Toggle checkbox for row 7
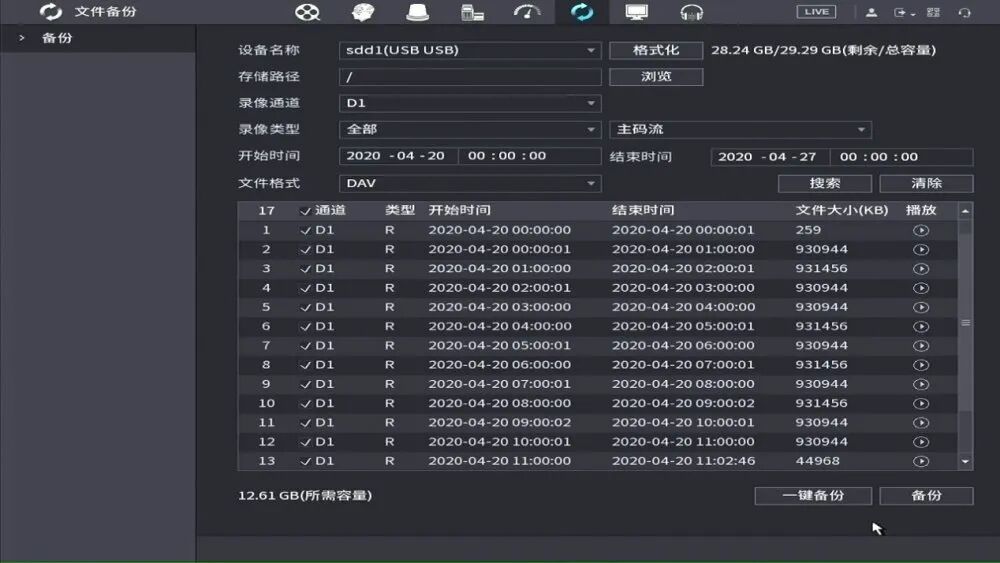This screenshot has height=563, width=1000. pyautogui.click(x=305, y=346)
